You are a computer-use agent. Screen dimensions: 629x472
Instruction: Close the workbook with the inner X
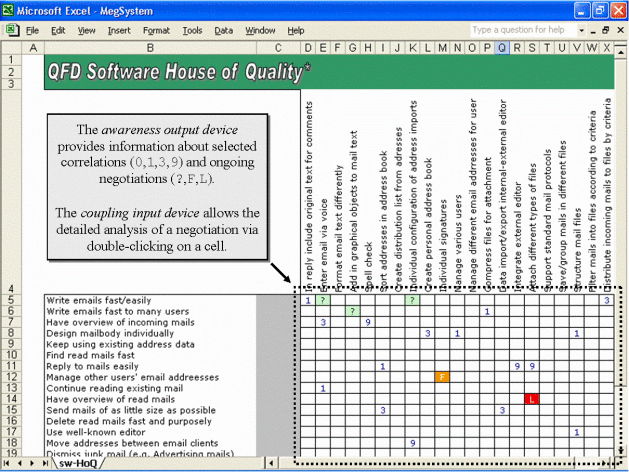620,30
